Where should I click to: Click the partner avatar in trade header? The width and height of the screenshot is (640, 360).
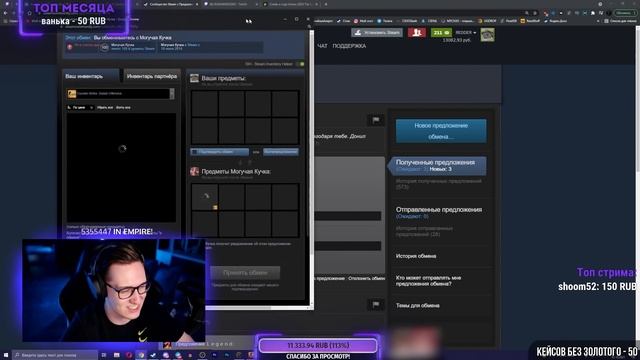pyautogui.click(x=105, y=47)
